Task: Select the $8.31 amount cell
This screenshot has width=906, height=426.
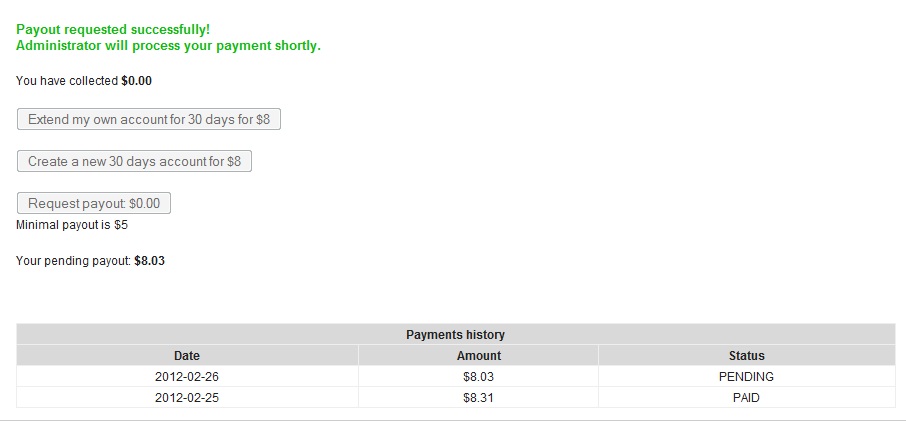Action: [478, 398]
